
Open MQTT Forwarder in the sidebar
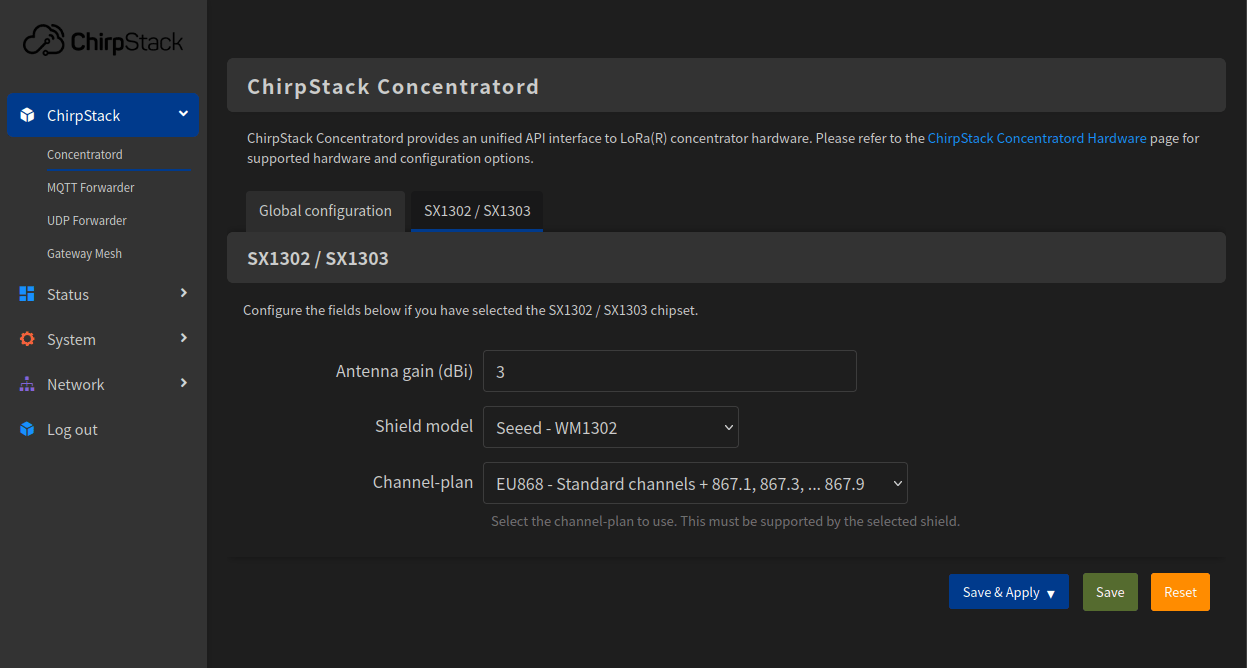pyautogui.click(x=90, y=188)
